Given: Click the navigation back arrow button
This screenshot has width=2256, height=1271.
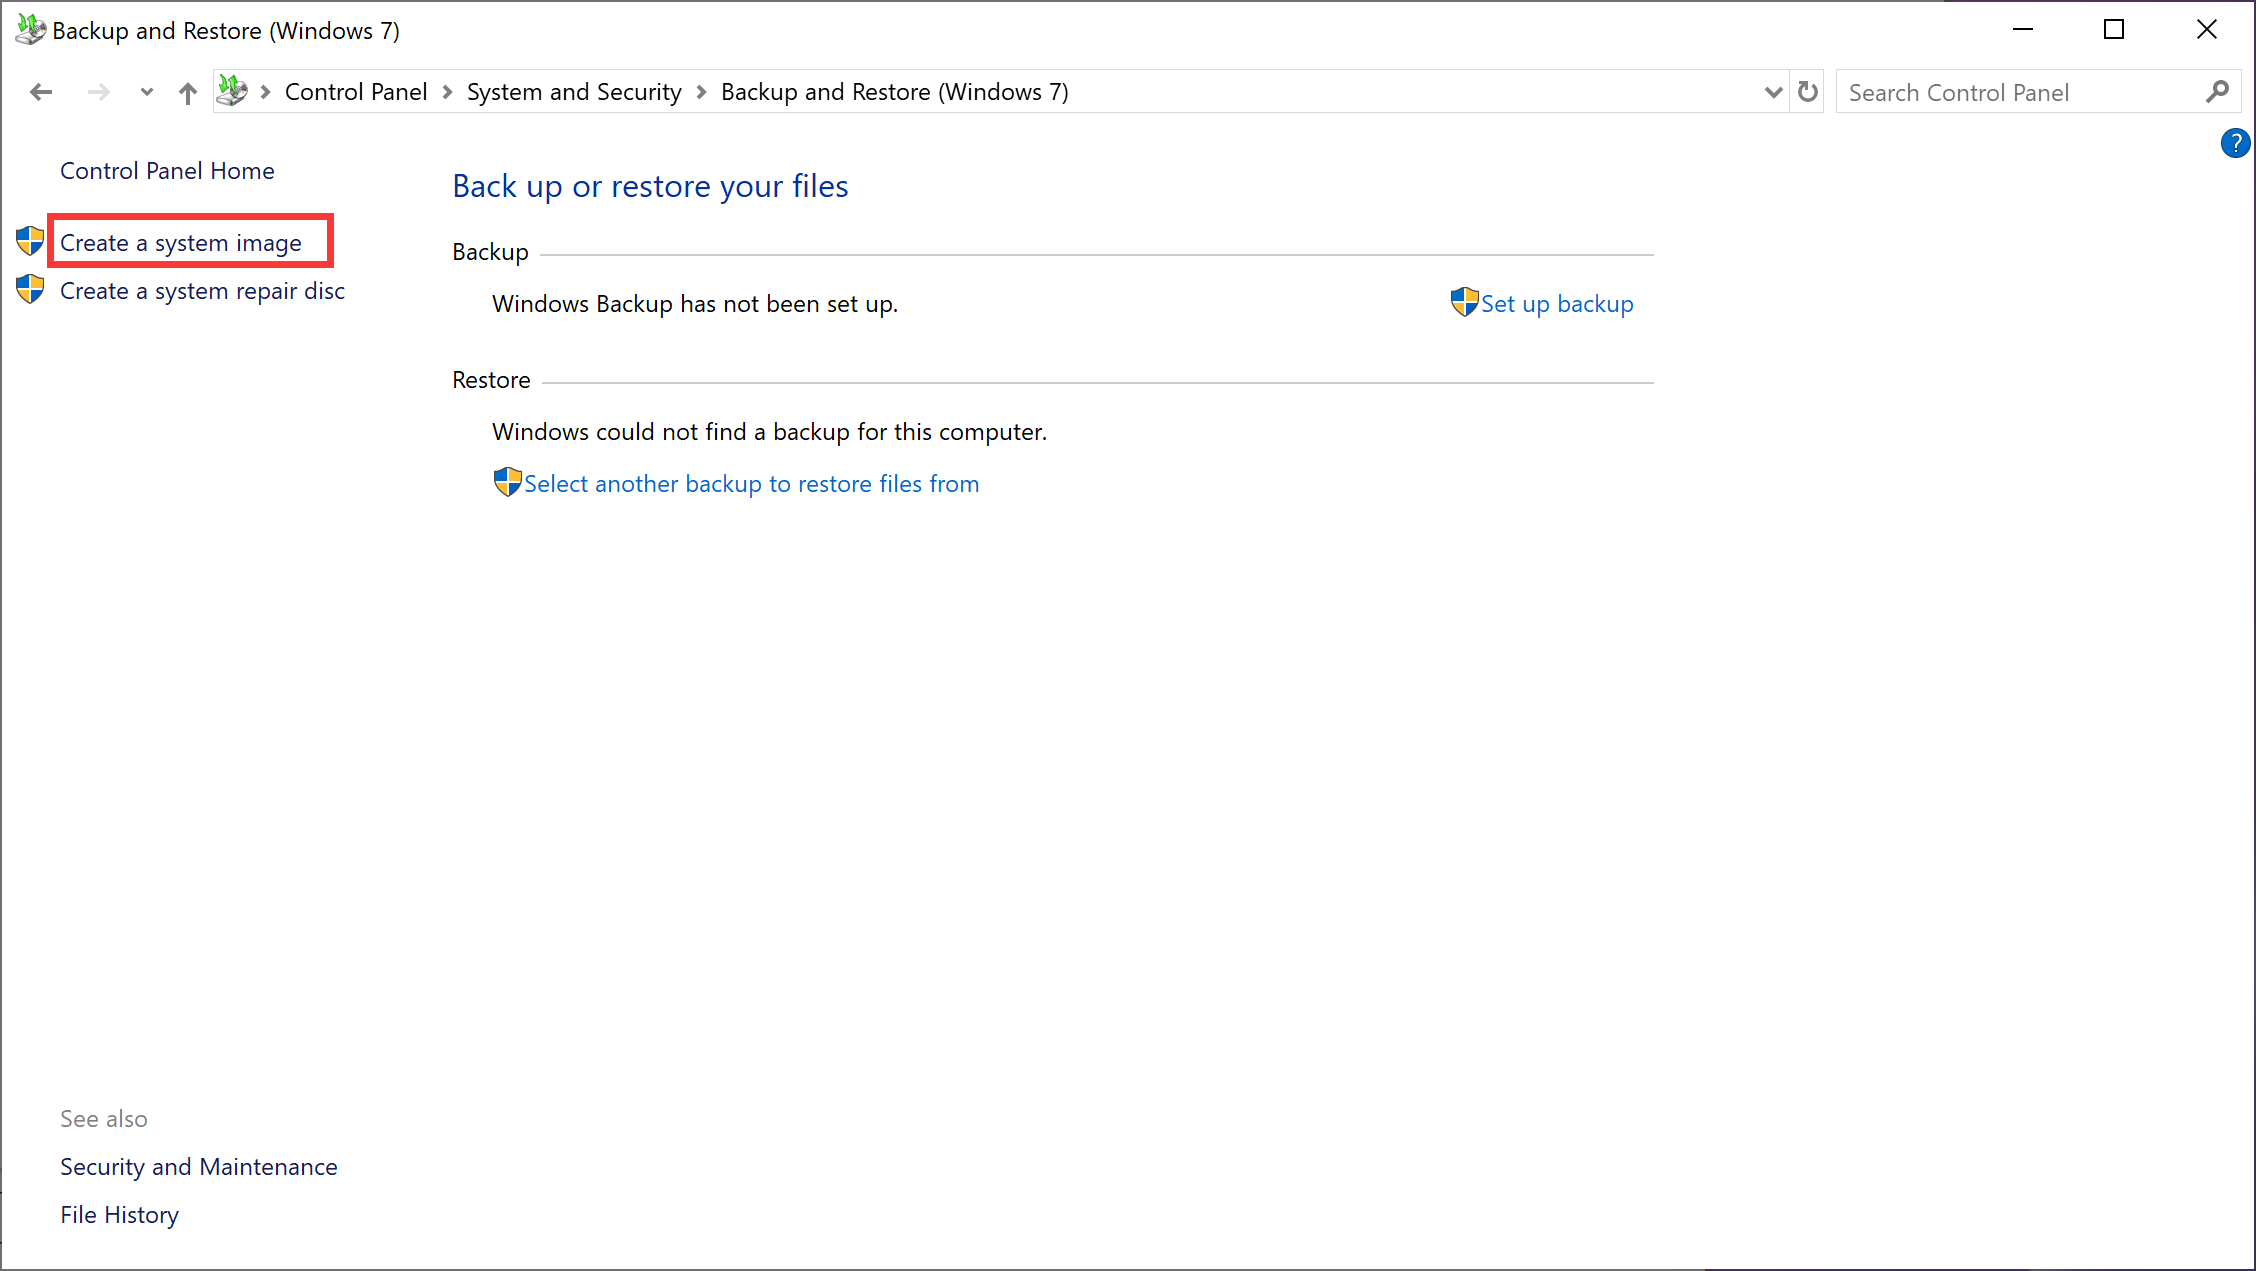Looking at the screenshot, I should pos(40,91).
